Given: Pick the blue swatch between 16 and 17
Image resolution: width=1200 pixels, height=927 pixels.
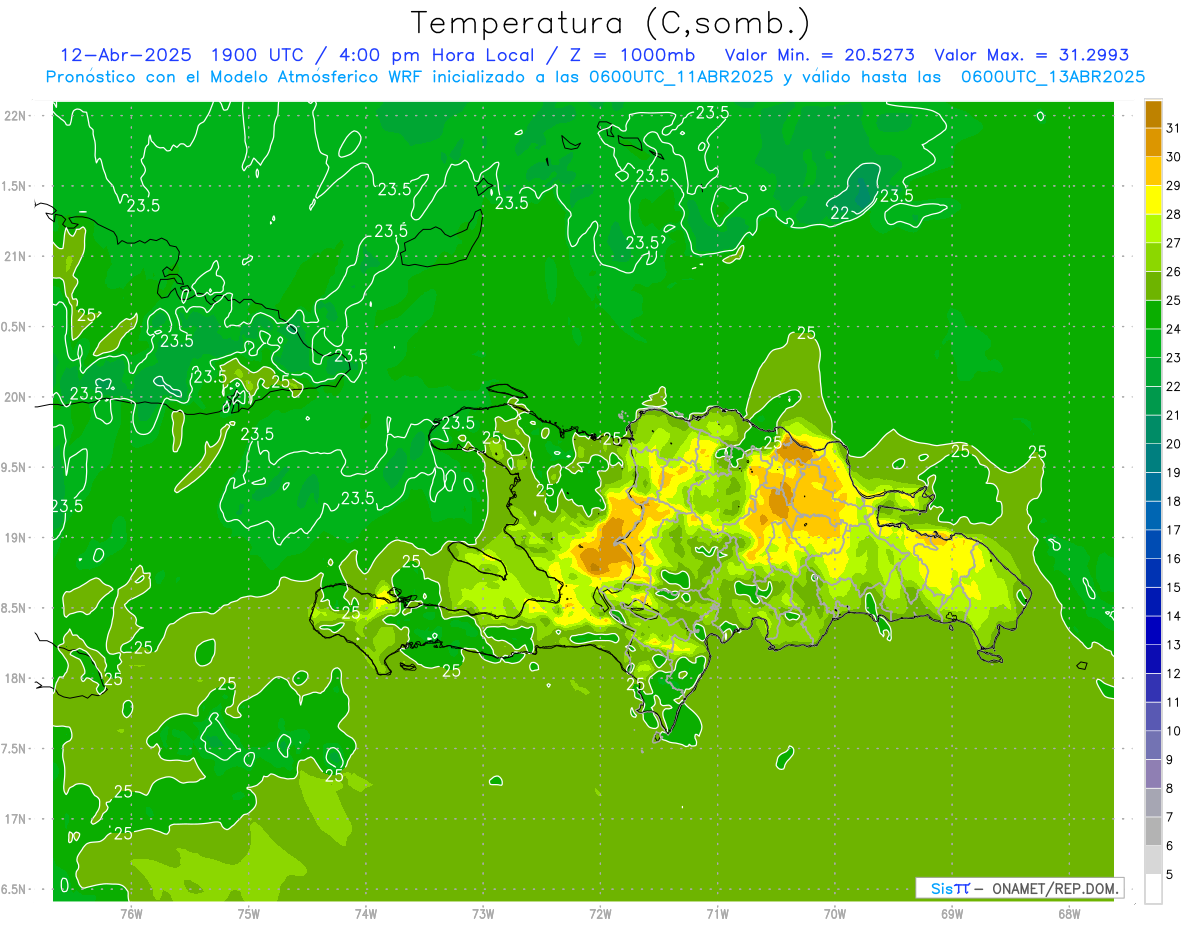Looking at the screenshot, I should (x=1153, y=544).
